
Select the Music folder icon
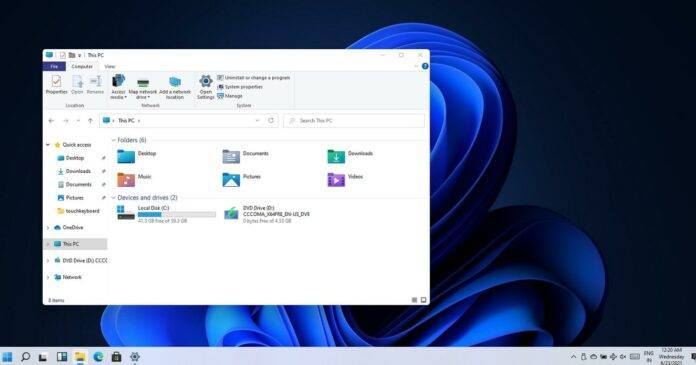point(126,179)
